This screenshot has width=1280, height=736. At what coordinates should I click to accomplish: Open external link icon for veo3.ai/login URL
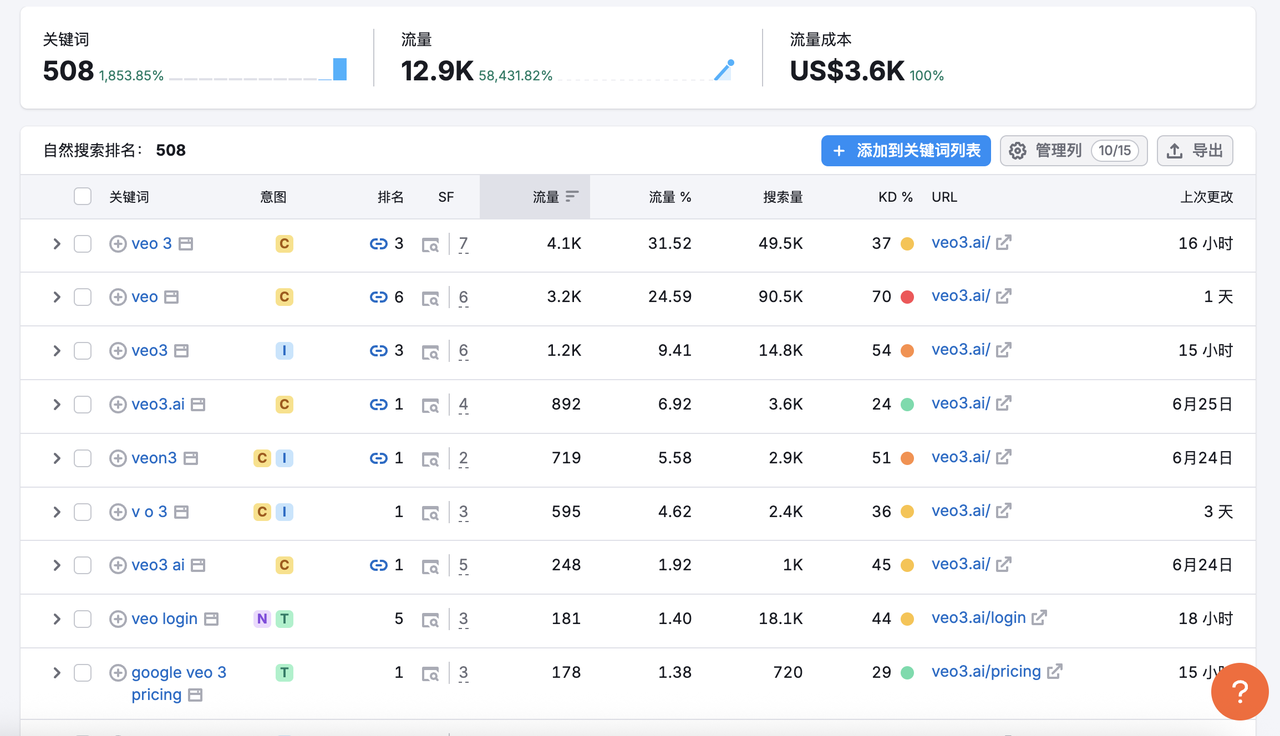tap(1039, 618)
